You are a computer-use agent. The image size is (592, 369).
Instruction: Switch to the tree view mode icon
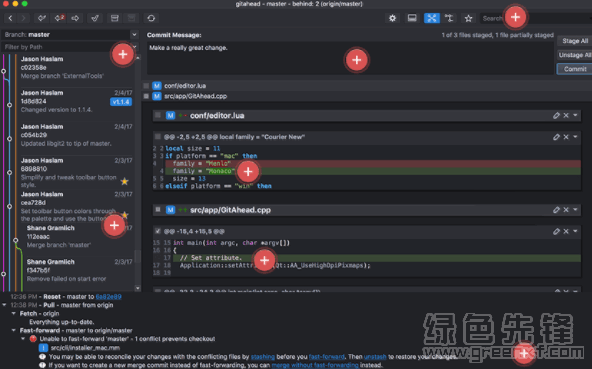click(x=449, y=18)
